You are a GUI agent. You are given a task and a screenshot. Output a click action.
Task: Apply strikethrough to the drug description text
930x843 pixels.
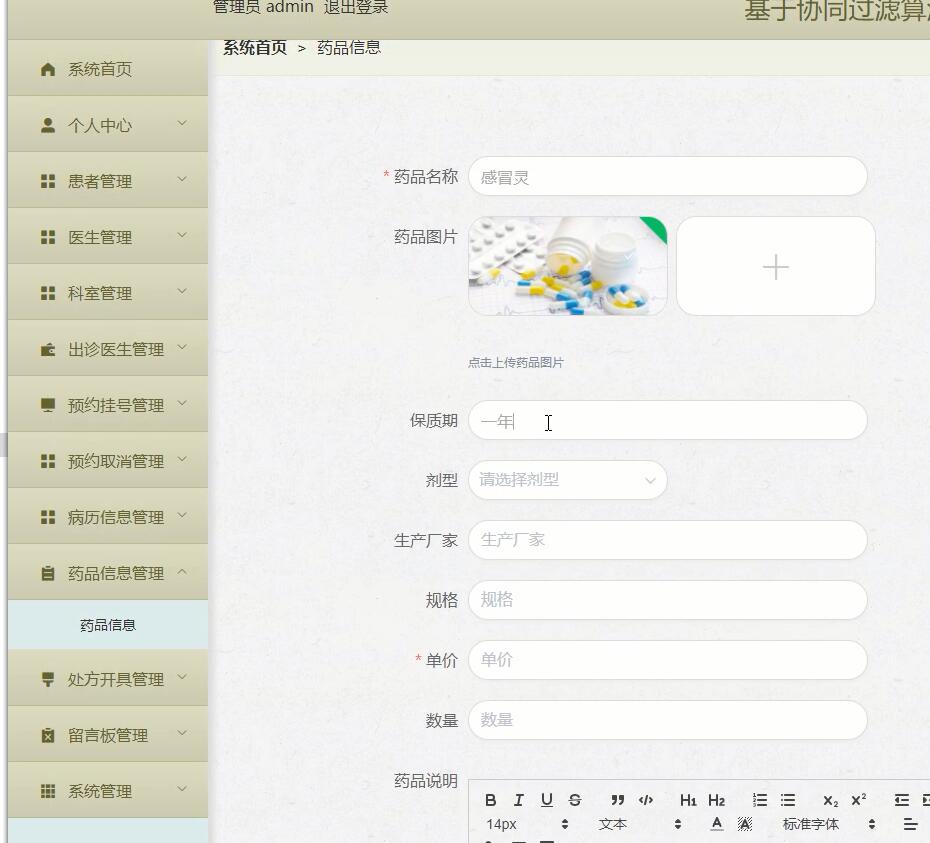click(x=575, y=800)
